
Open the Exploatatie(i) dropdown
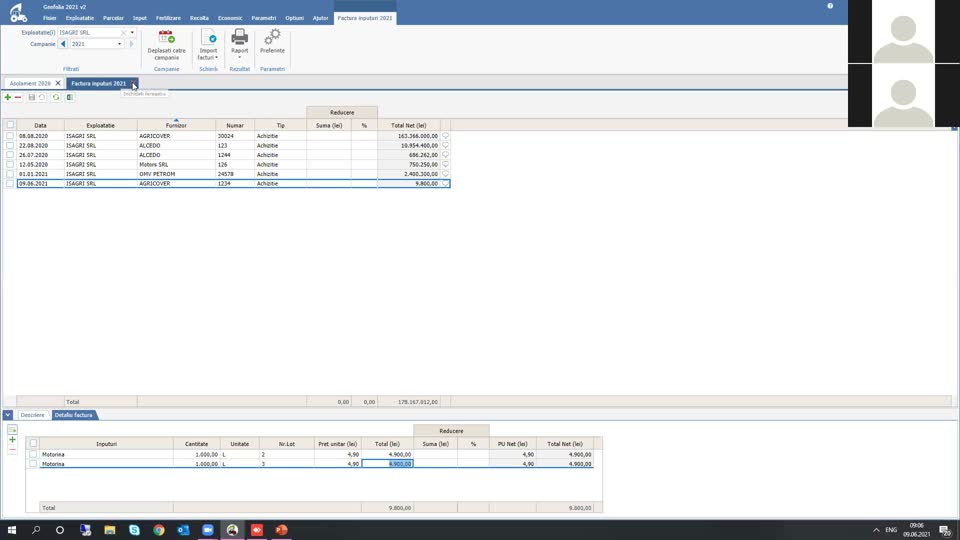[x=132, y=32]
